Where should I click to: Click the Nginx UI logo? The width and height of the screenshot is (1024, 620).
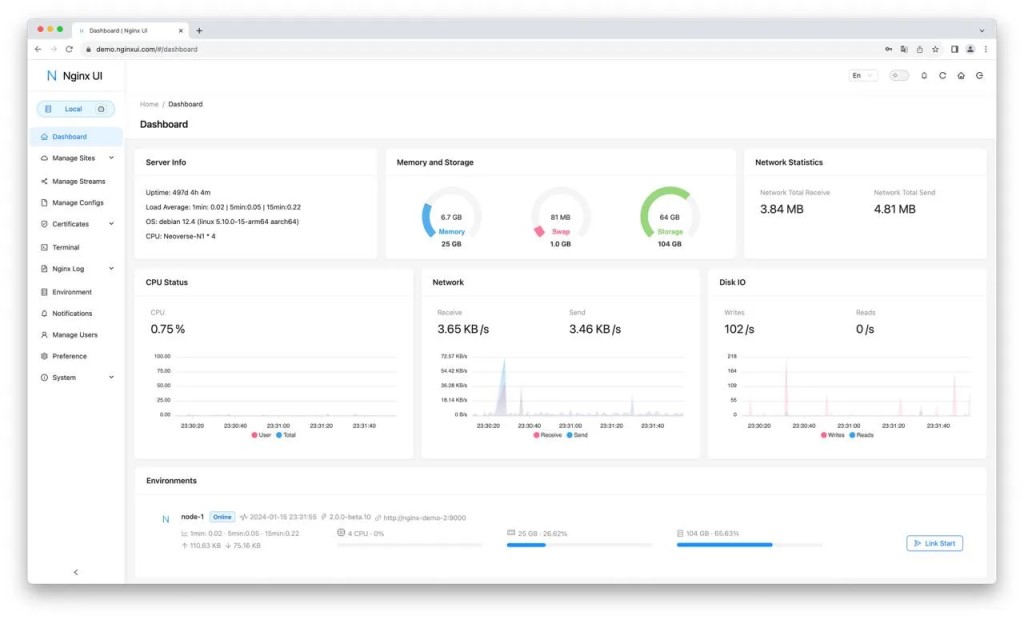[75, 76]
